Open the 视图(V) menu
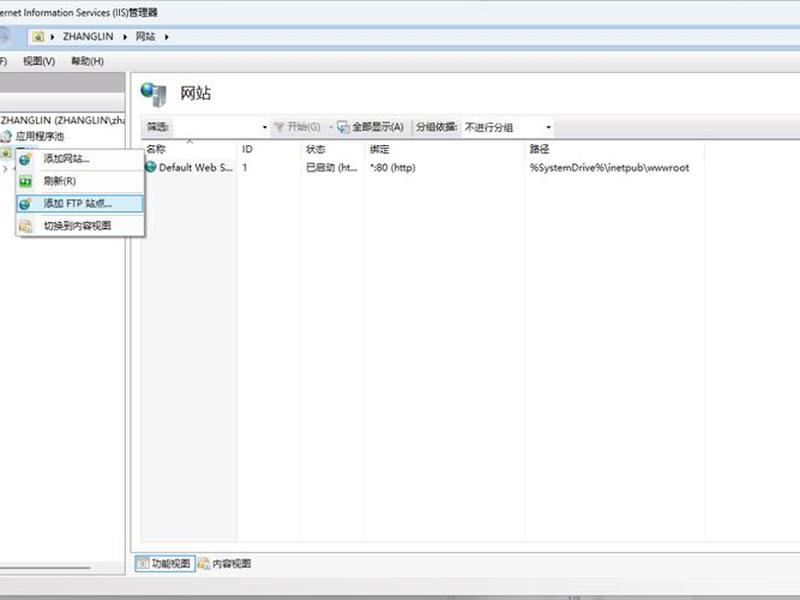 39,61
